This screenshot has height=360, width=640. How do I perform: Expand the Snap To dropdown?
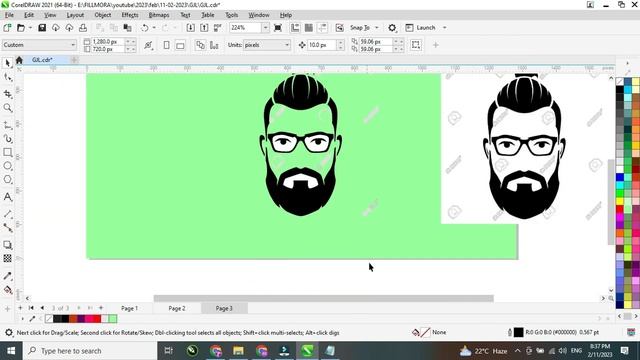[x=377, y=28]
